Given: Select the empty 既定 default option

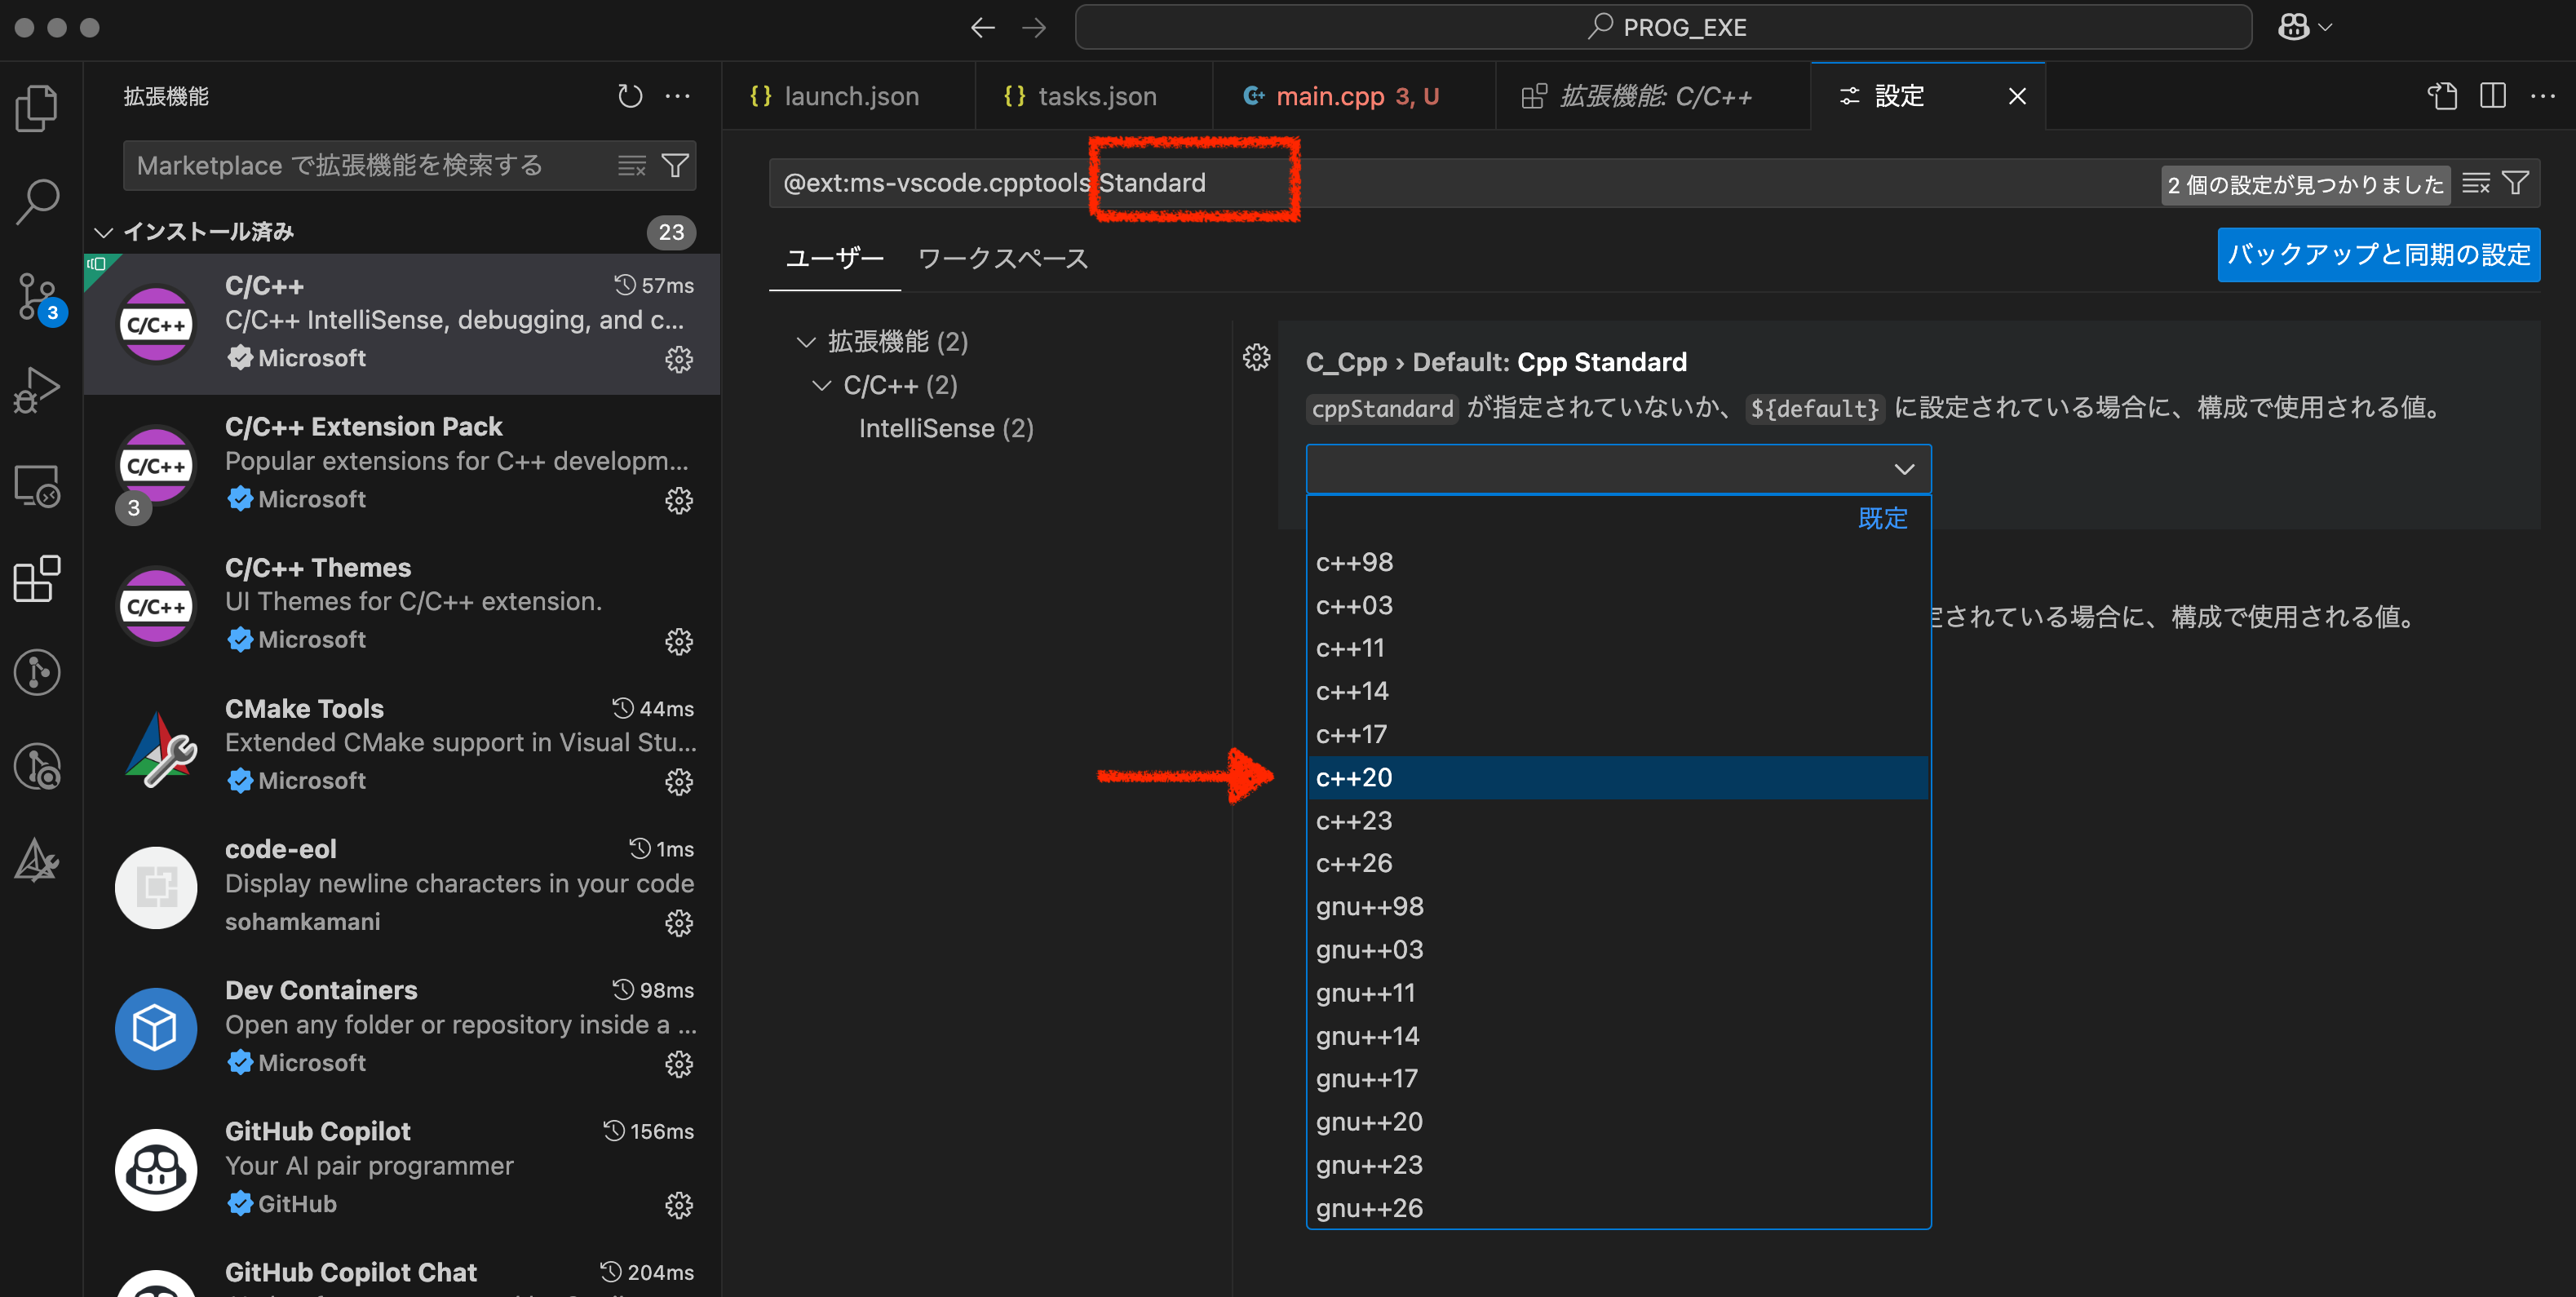Looking at the screenshot, I should 1618,519.
